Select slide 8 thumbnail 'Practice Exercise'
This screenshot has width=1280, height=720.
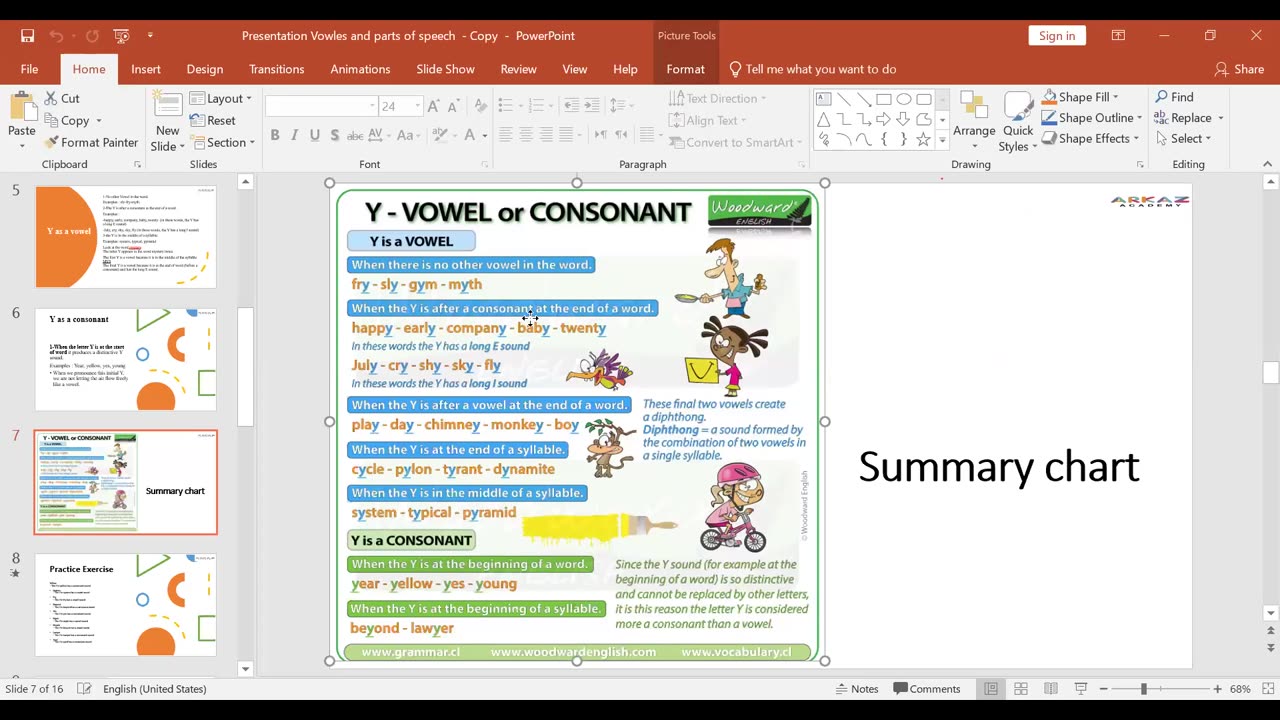click(x=126, y=606)
